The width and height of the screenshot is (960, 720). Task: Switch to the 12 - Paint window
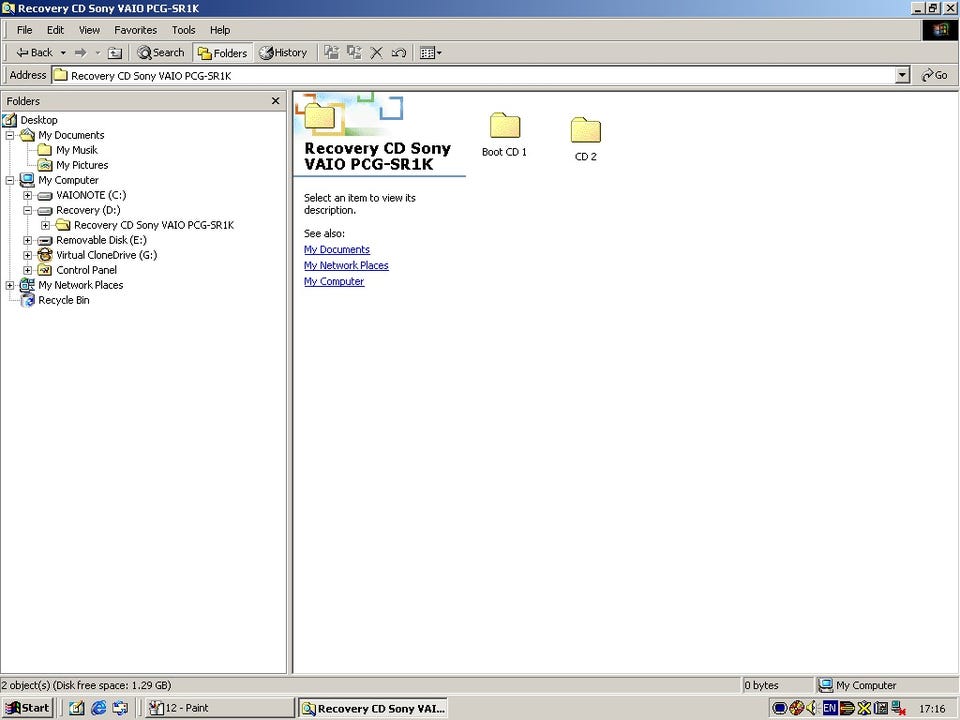pos(220,708)
